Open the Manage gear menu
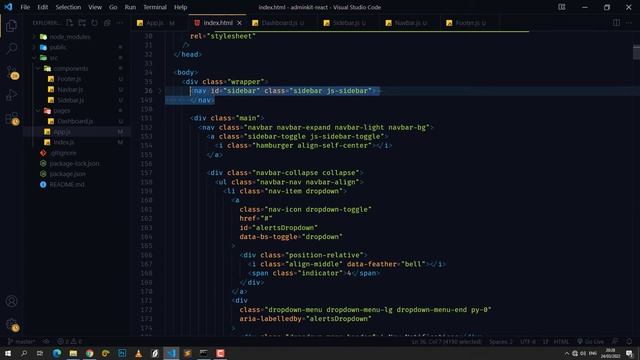 tap(12, 325)
